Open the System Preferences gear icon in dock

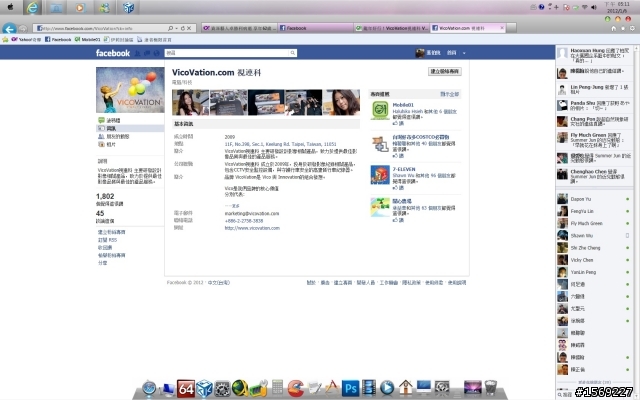tap(222, 389)
